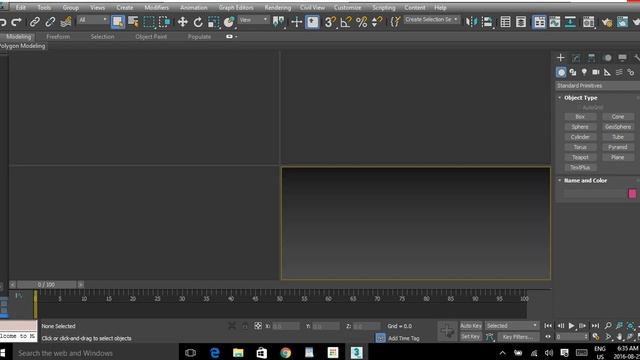Image resolution: width=640 pixels, height=360 pixels.
Task: Open the Modifiers menu
Action: click(x=156, y=7)
